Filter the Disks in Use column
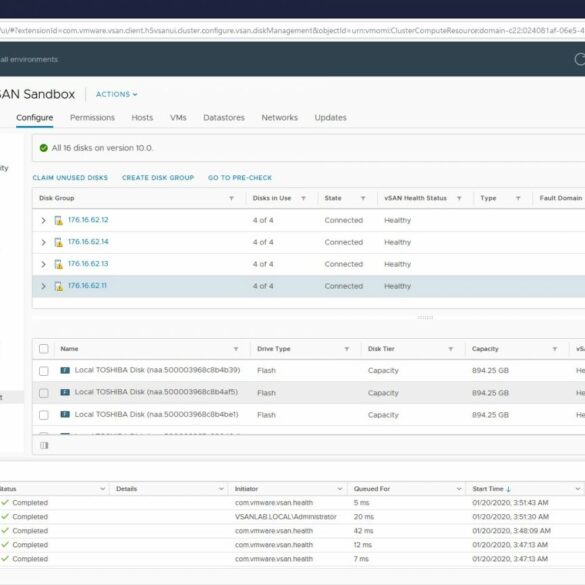This screenshot has height=585, width=585. 303,198
